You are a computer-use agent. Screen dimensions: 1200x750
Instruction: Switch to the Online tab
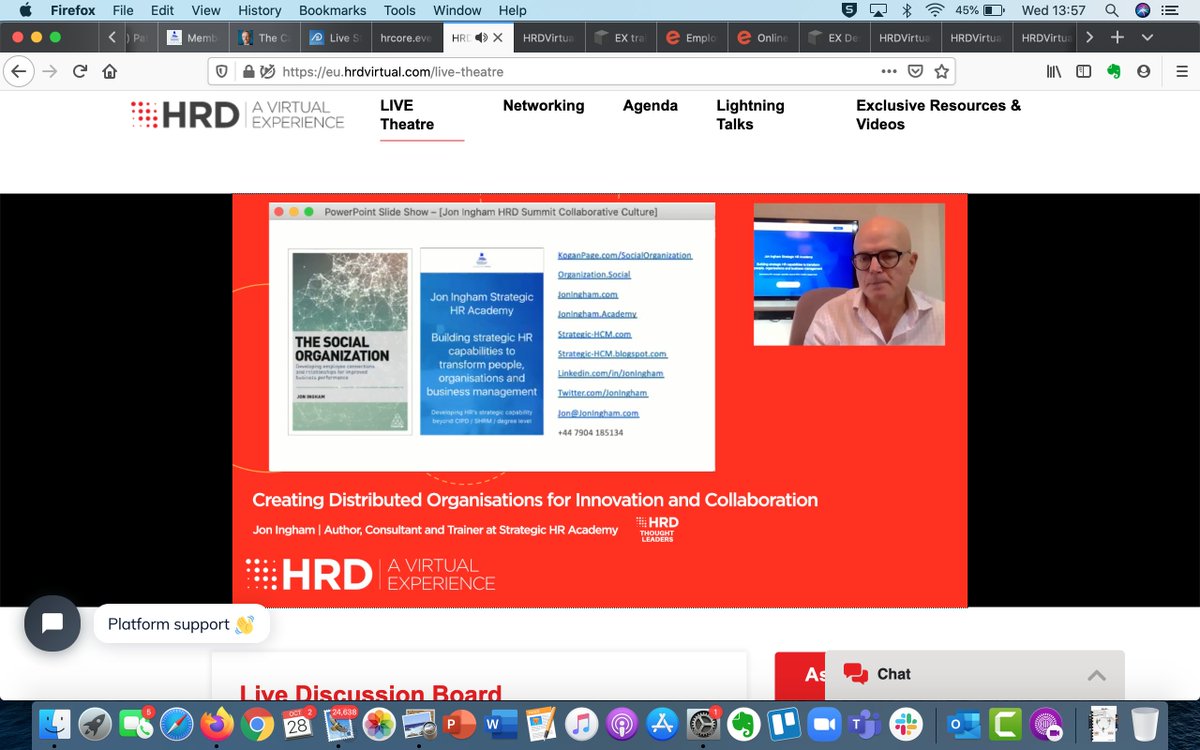(762, 38)
